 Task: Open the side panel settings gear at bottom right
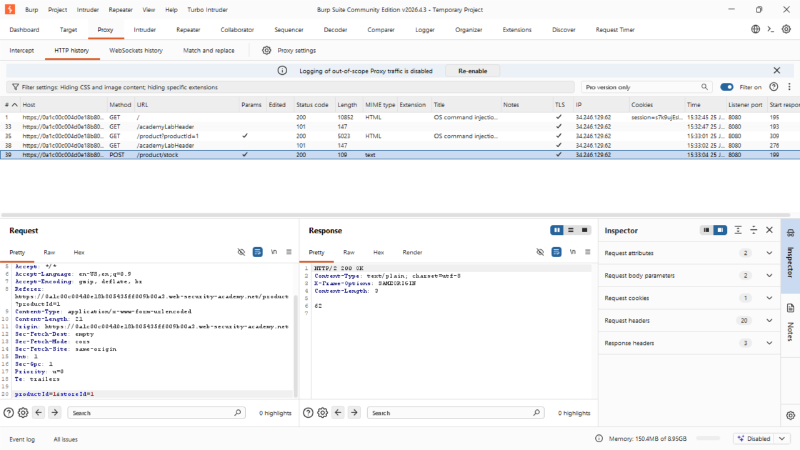point(790,415)
